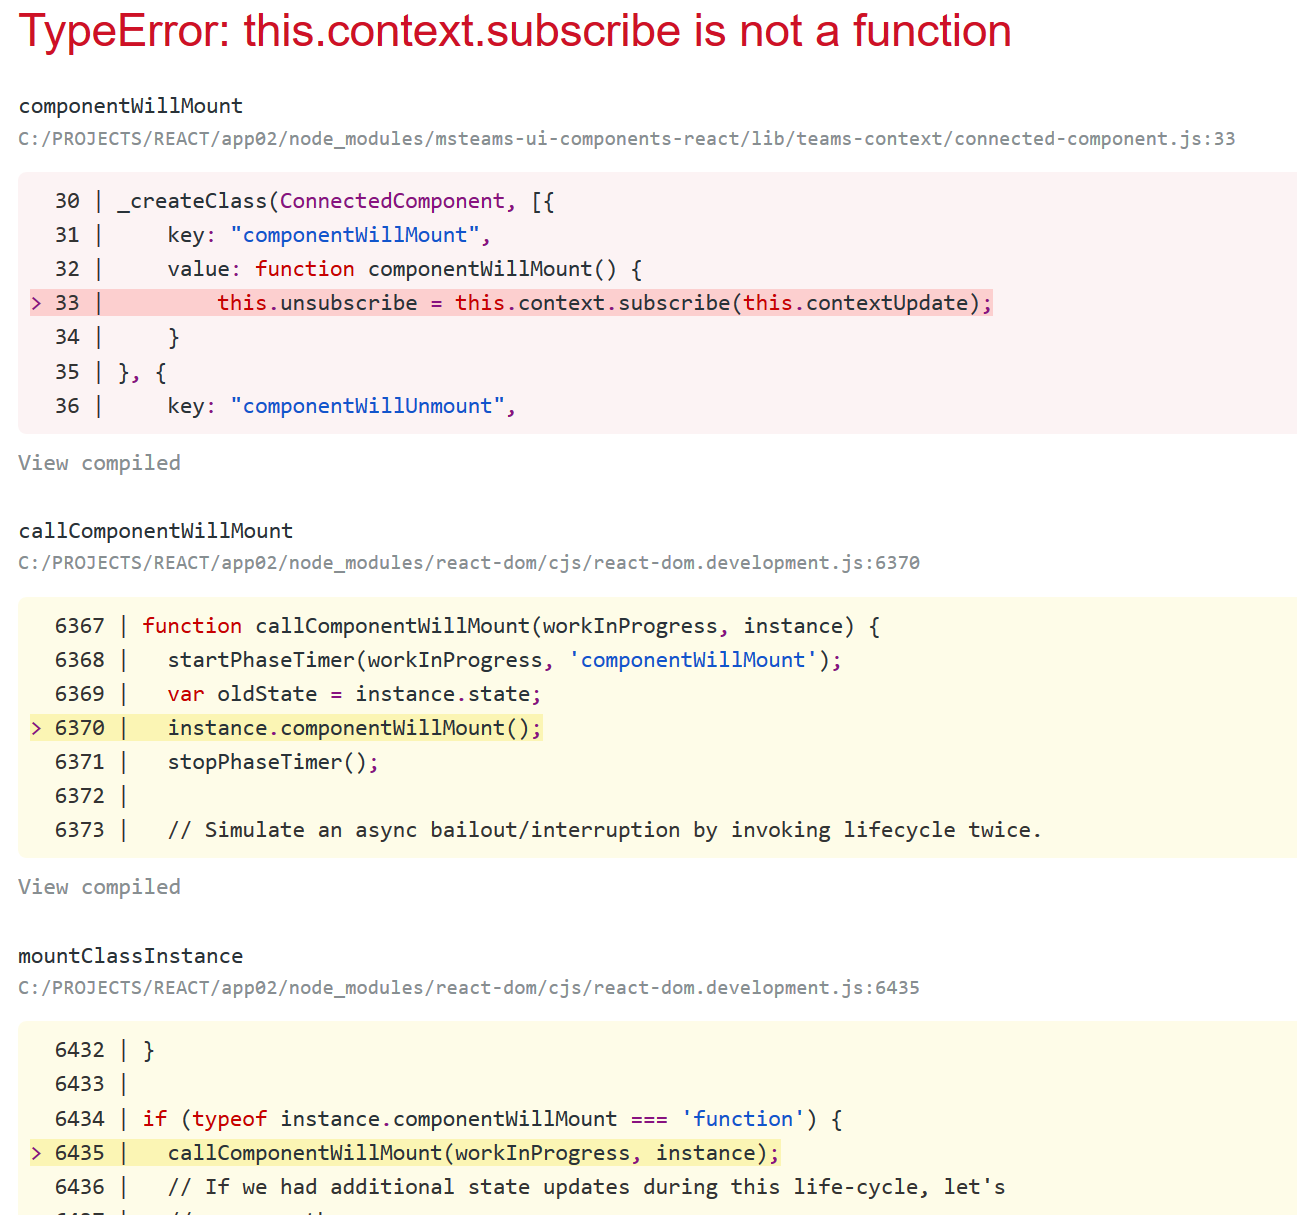The image size is (1297, 1215).
Task: Click the arrow marker beside line 33
Action: tap(35, 302)
